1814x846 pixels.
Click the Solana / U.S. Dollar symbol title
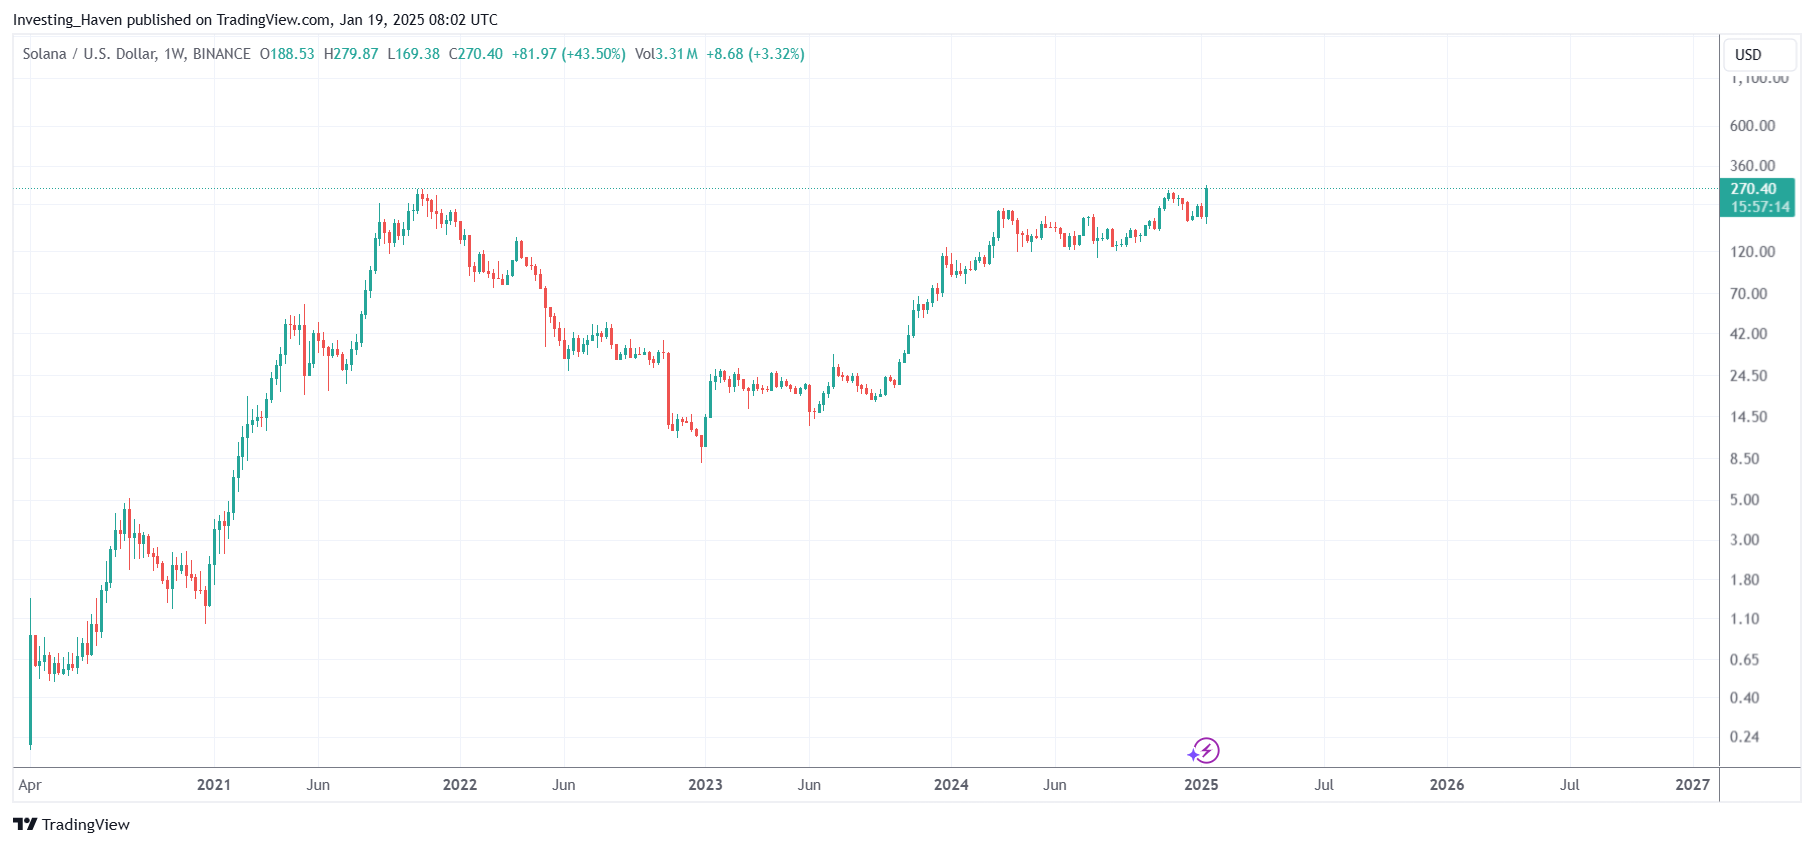point(137,54)
